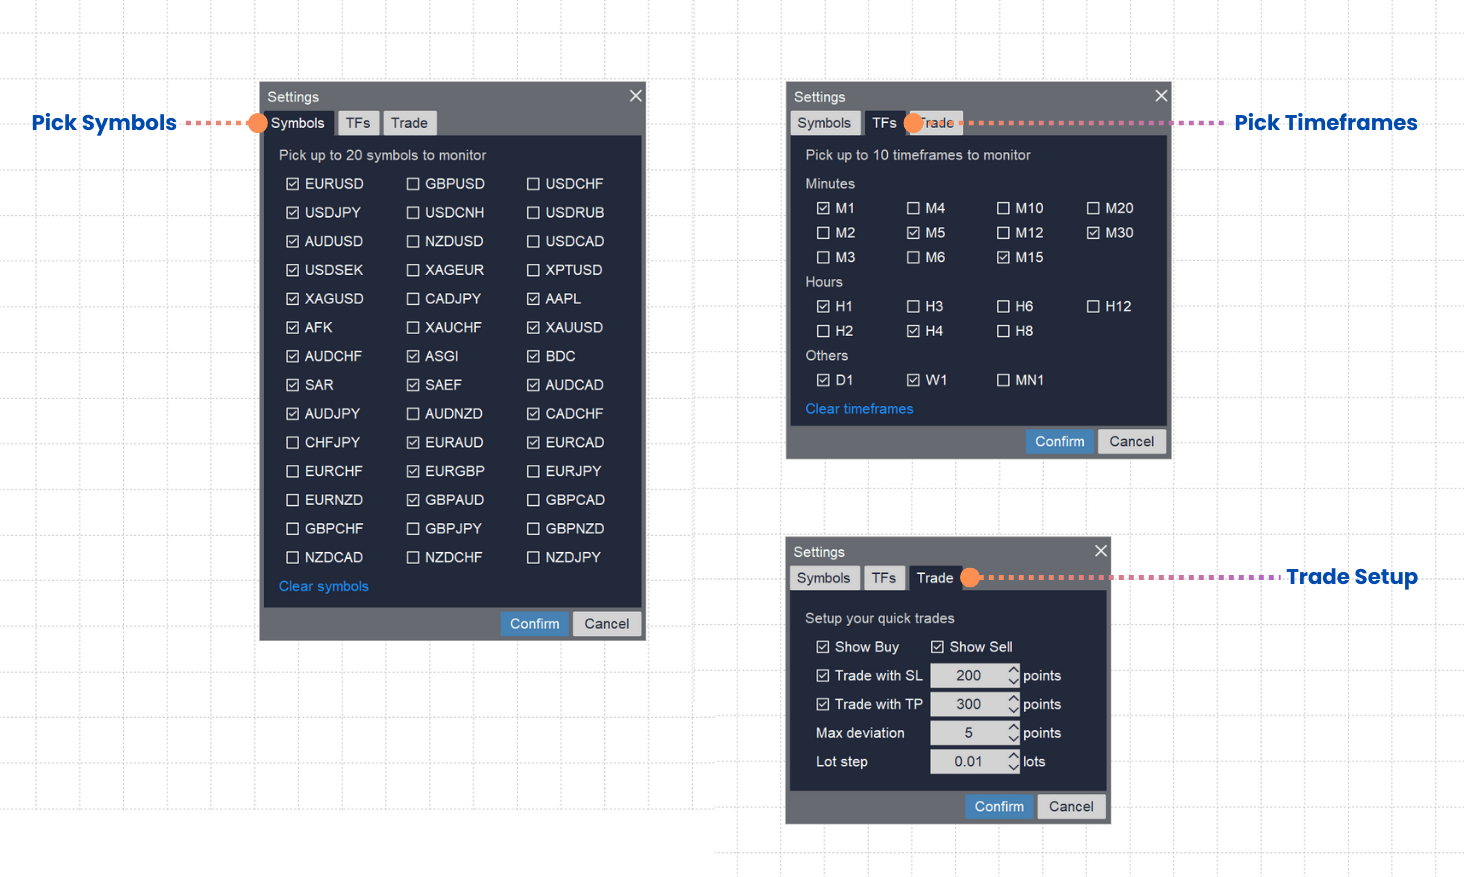Click the Clear symbols link
The image size is (1464, 877).
(x=323, y=586)
